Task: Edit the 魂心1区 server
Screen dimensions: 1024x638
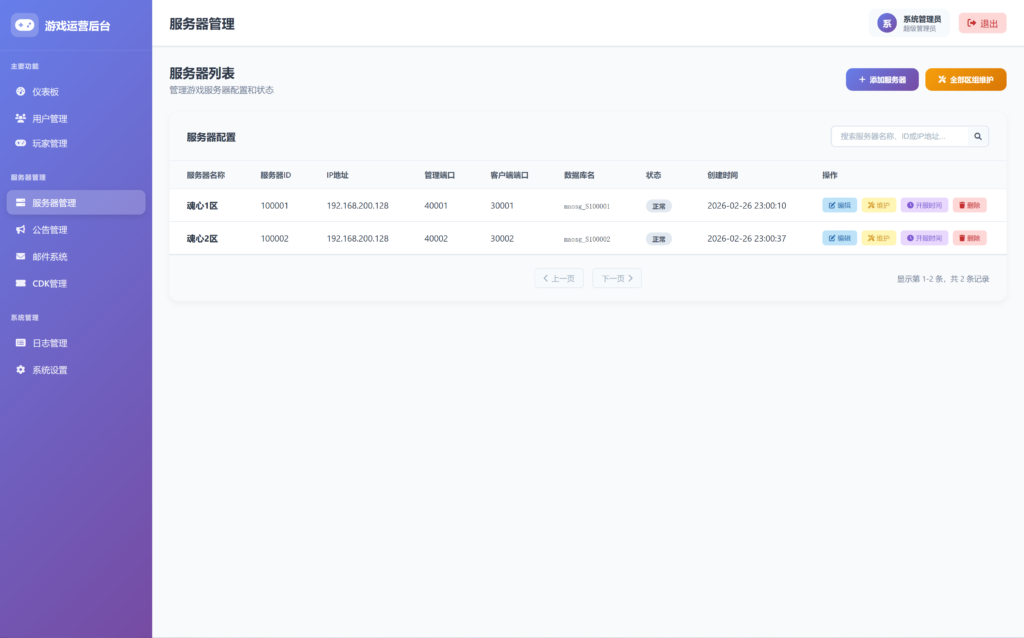Action: click(x=839, y=205)
